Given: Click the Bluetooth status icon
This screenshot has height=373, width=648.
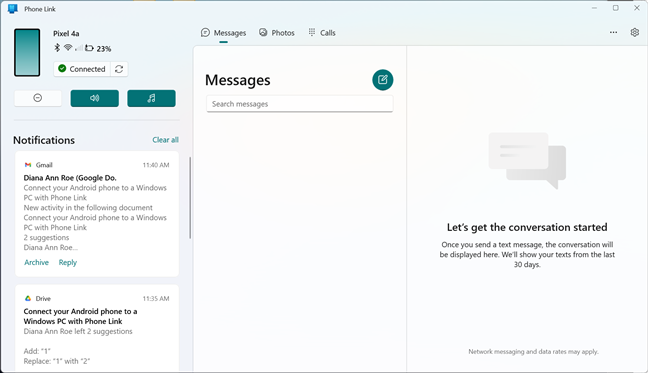Looking at the screenshot, I should coord(57,48).
